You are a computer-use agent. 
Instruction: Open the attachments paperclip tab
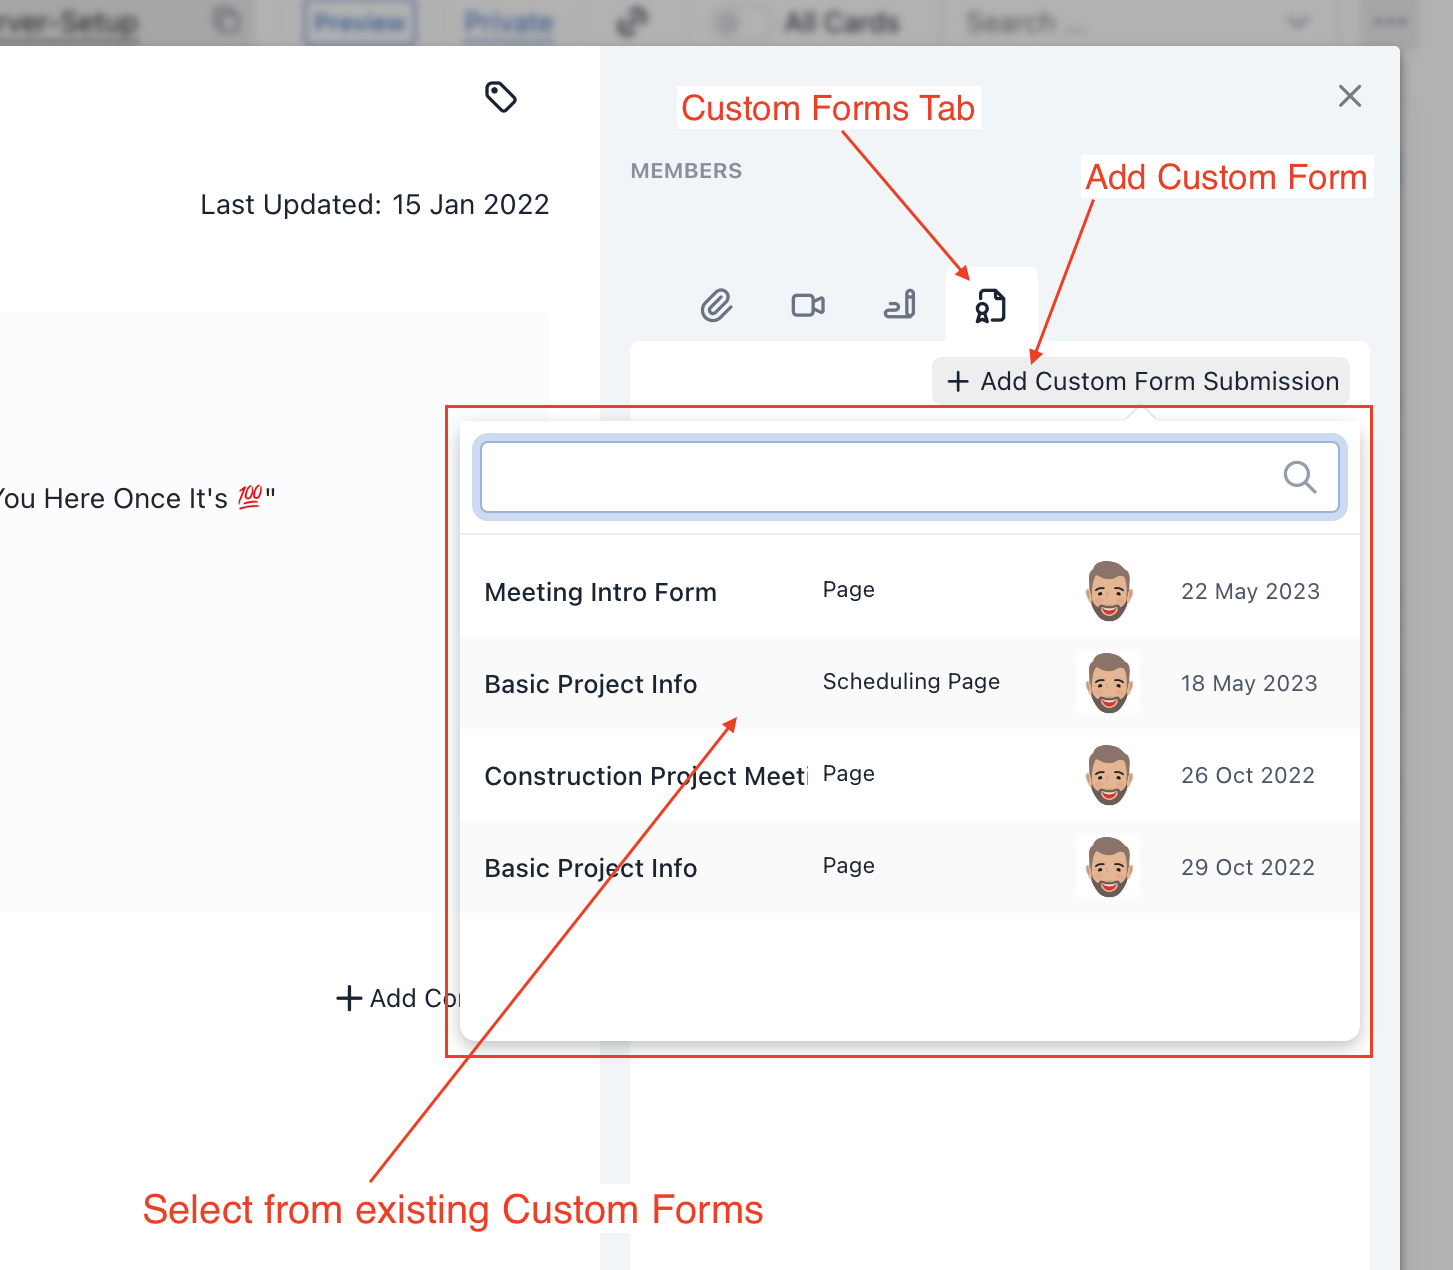point(716,305)
